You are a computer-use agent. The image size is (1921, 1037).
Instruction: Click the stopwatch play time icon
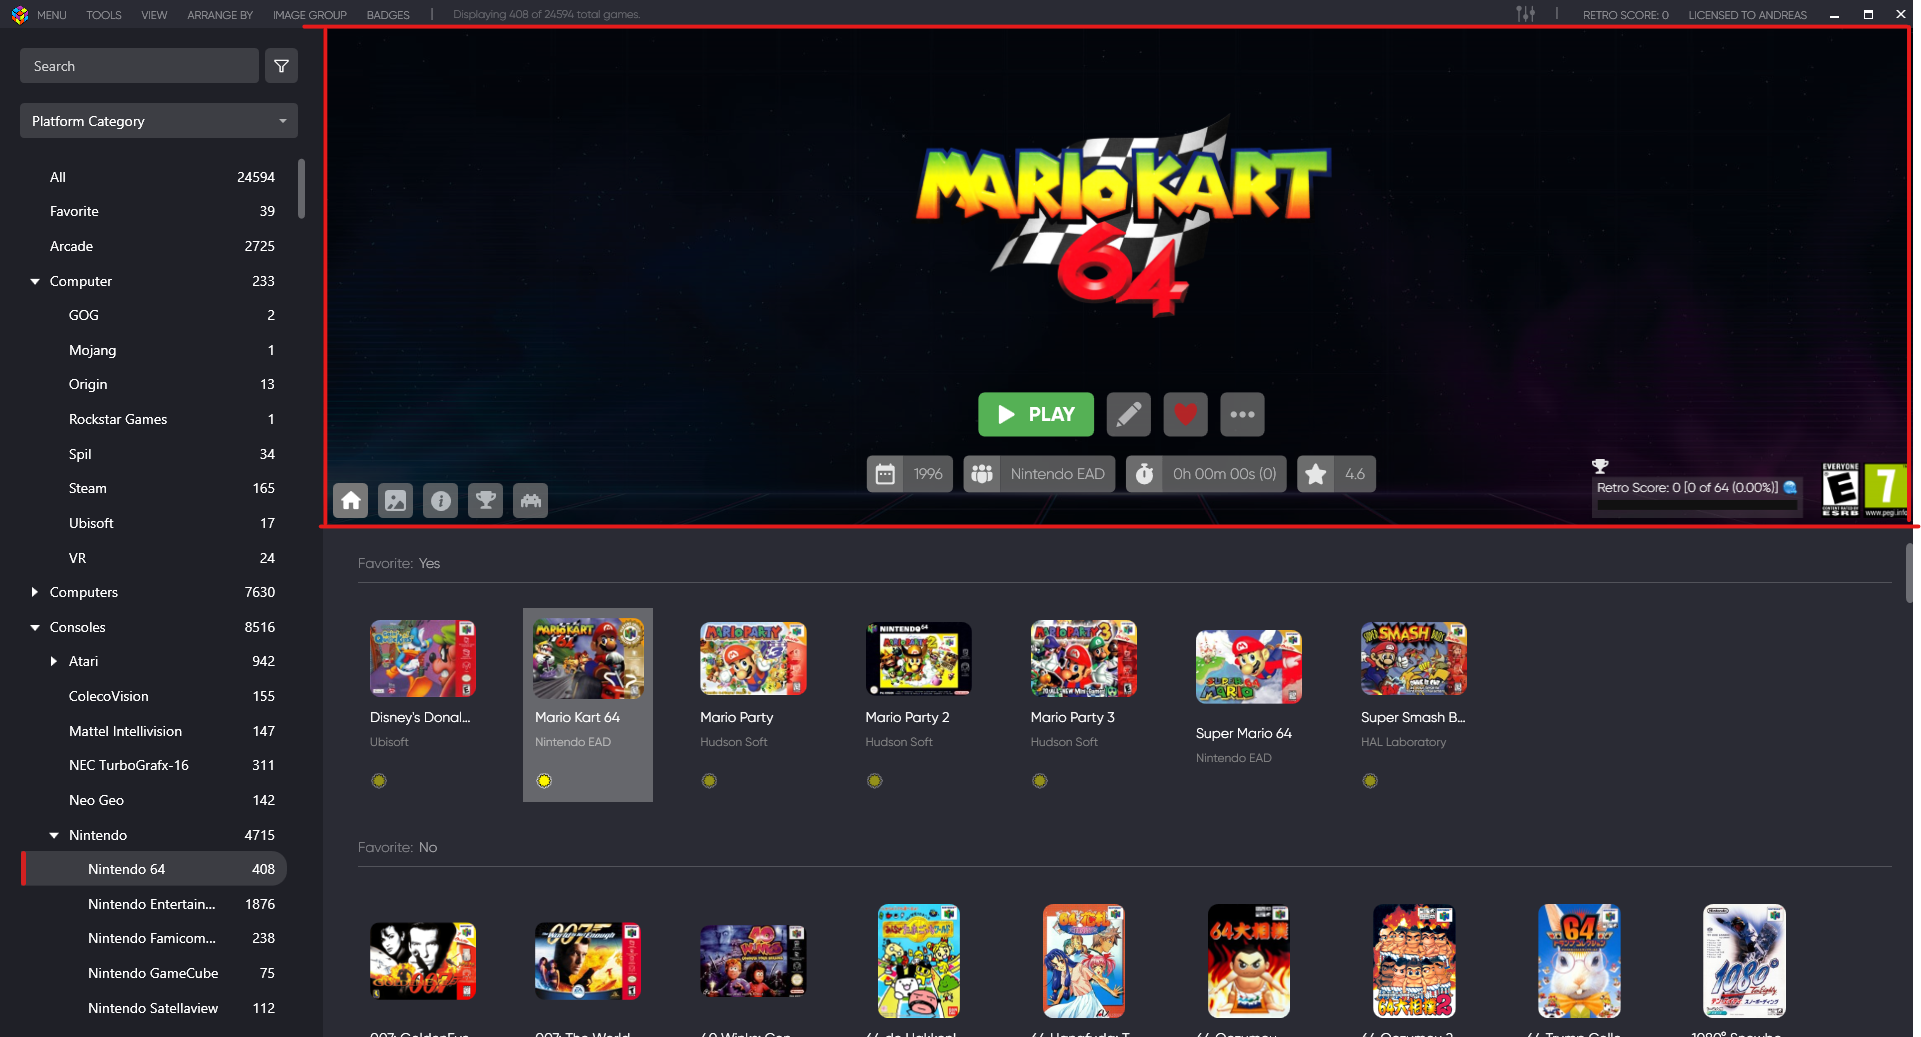(1145, 474)
